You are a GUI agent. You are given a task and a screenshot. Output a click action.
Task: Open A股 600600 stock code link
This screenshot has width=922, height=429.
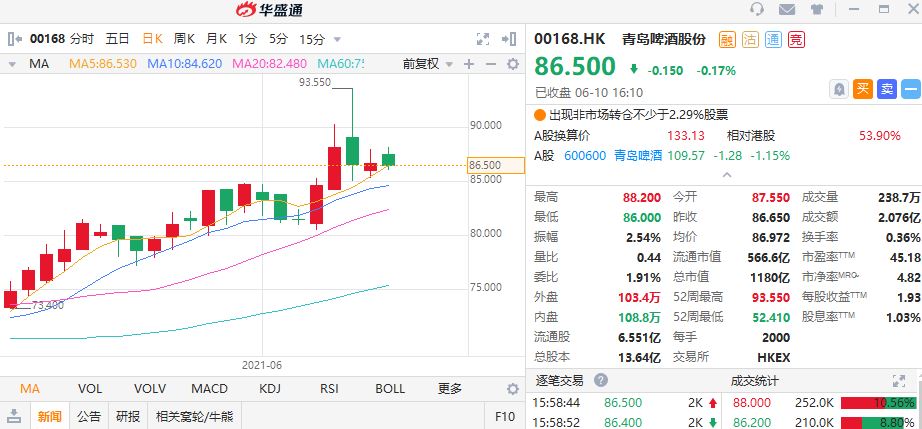point(585,156)
